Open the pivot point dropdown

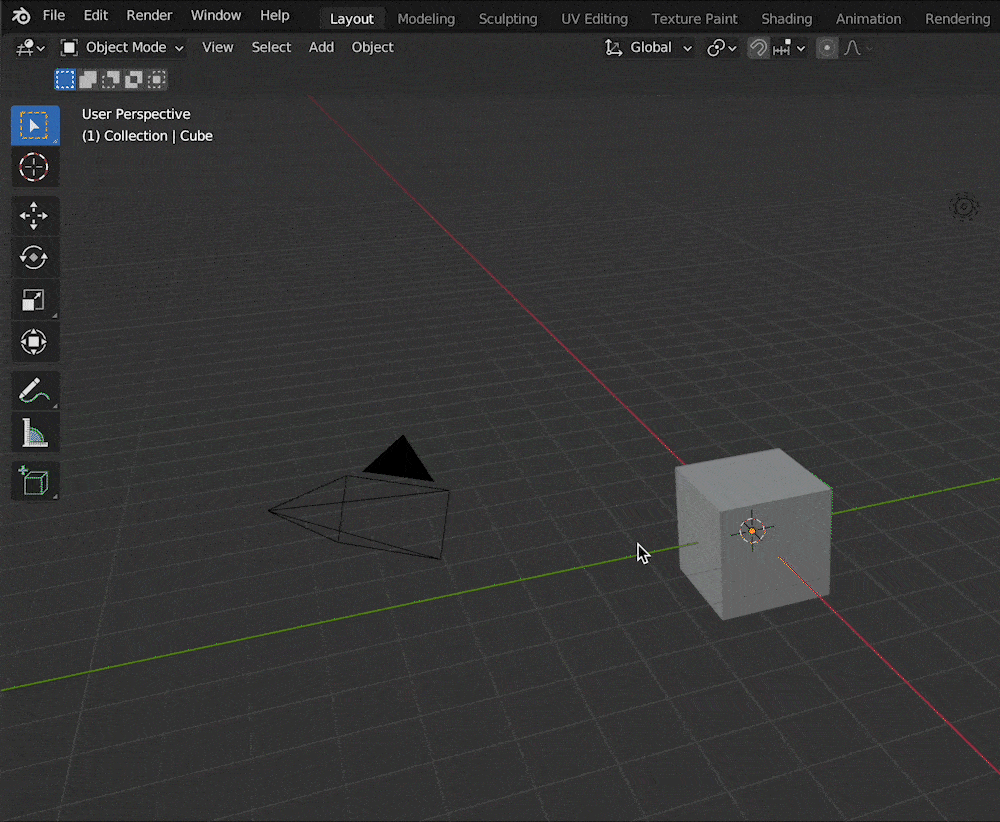pos(722,48)
